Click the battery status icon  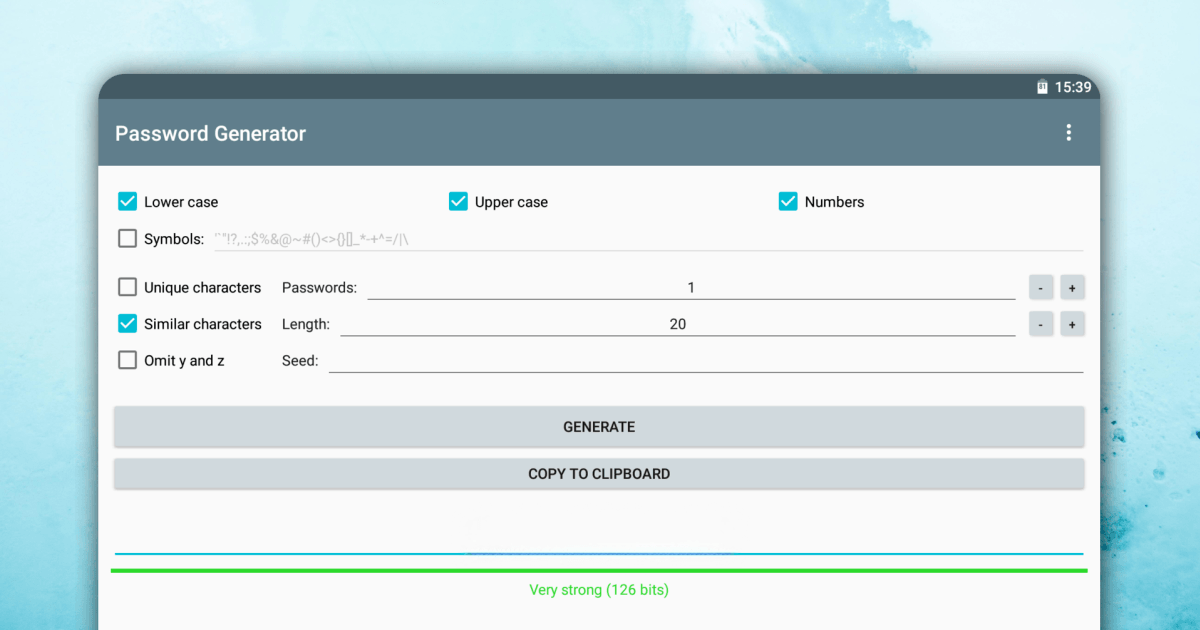(x=1041, y=87)
